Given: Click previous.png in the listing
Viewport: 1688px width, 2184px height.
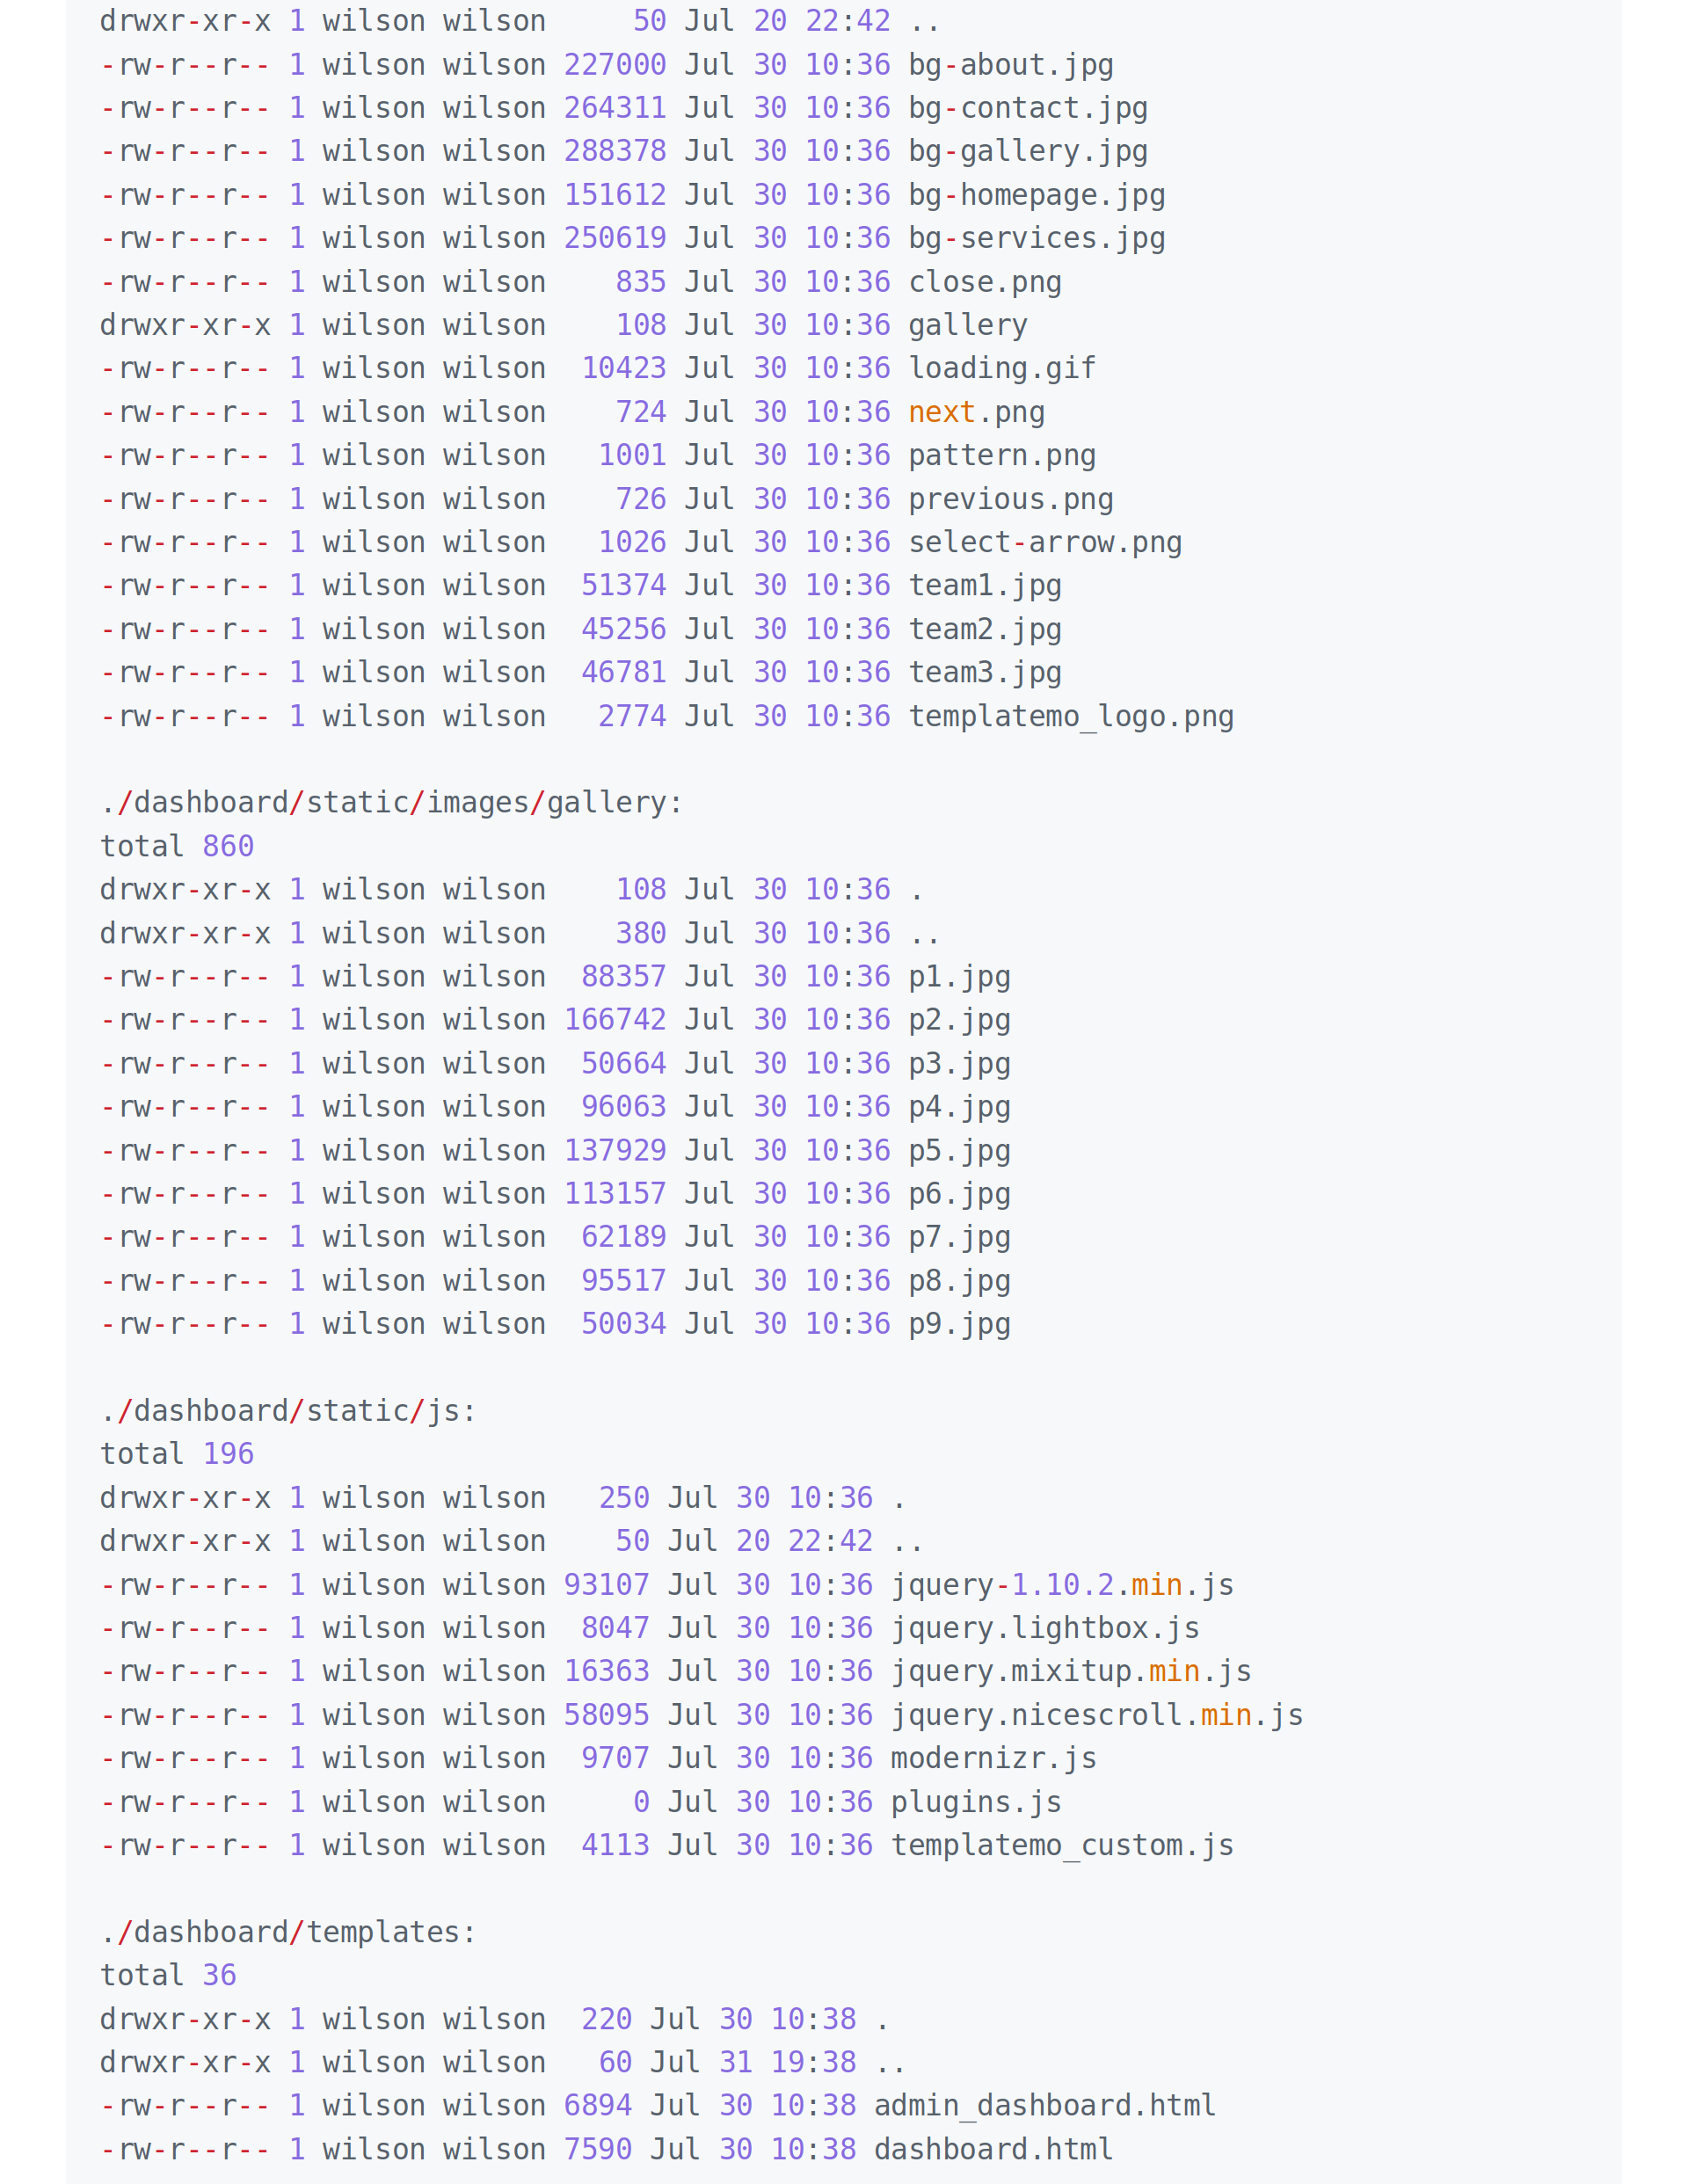Looking at the screenshot, I should pyautogui.click(x=1010, y=500).
